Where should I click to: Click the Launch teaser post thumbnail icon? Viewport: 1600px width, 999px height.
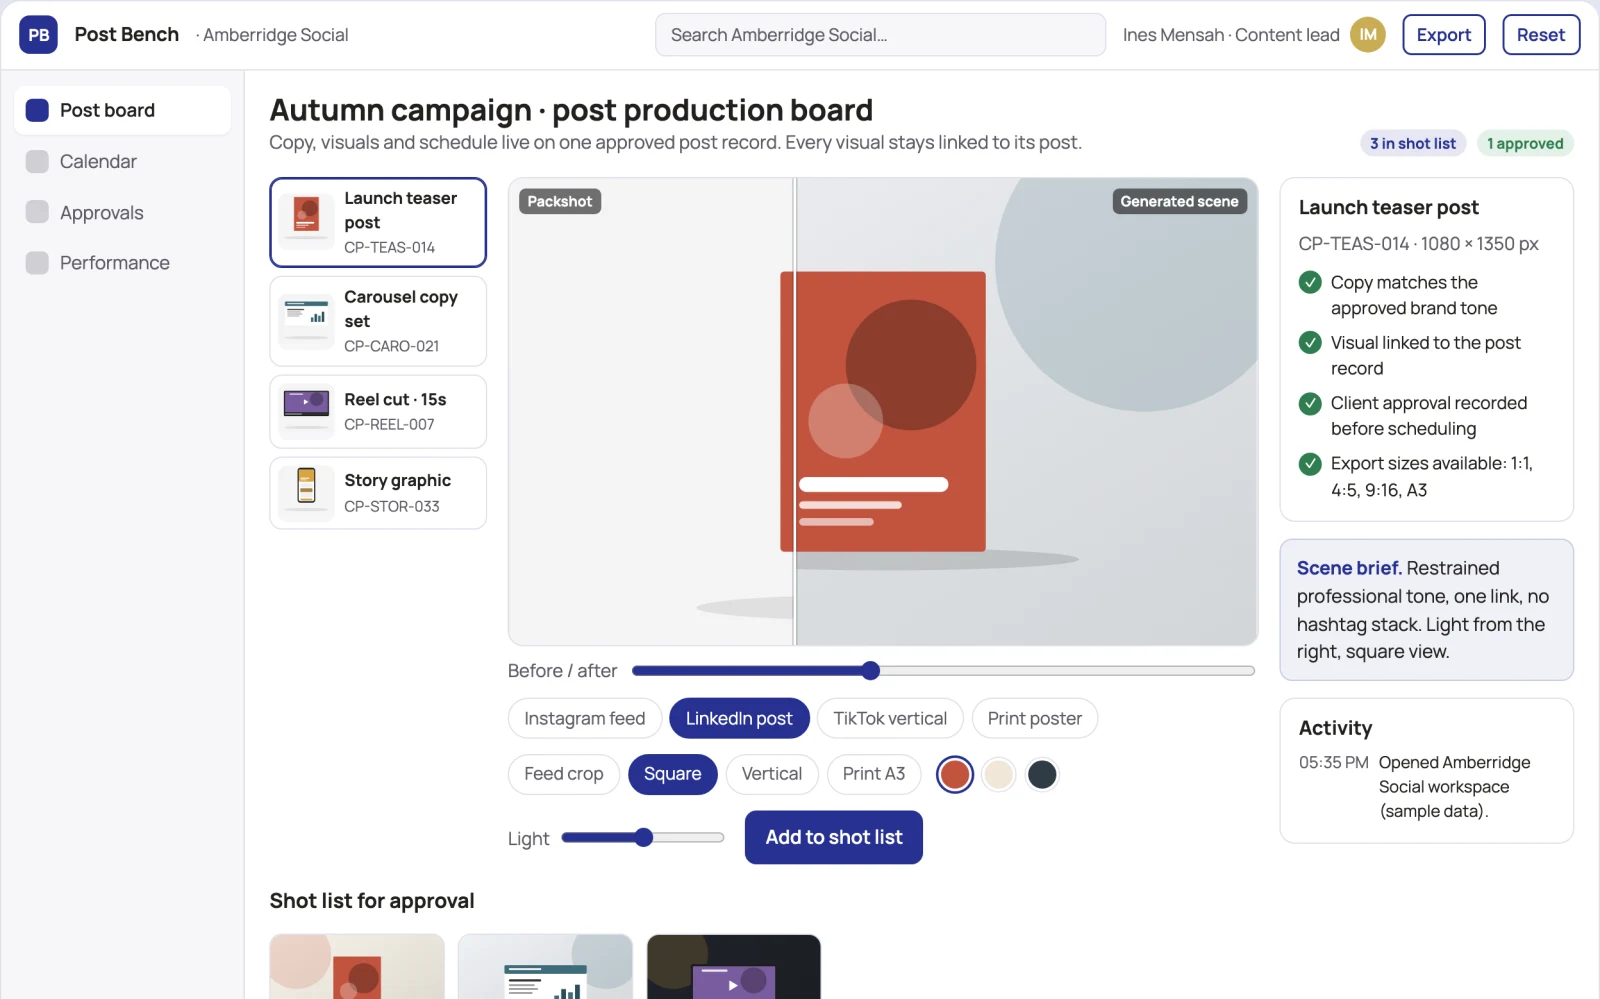click(x=306, y=222)
